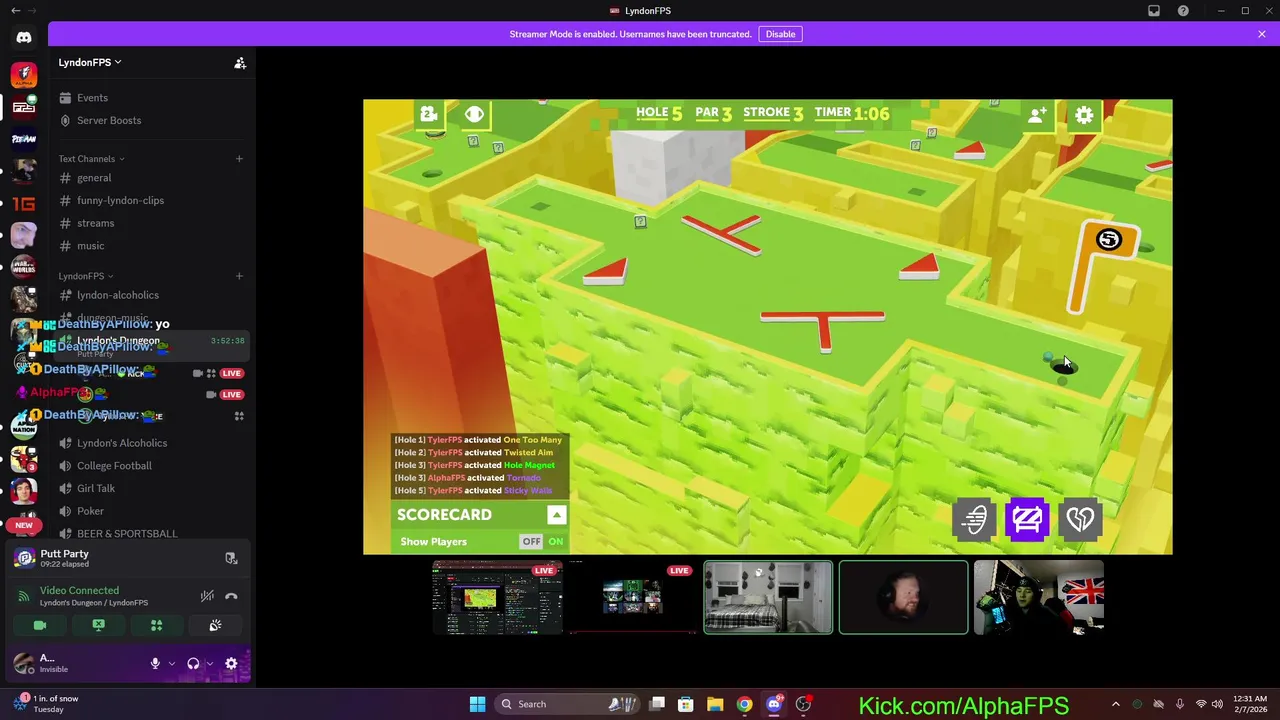This screenshot has height=720, width=1280.
Task: Switch the game camera view
Action: click(x=429, y=114)
